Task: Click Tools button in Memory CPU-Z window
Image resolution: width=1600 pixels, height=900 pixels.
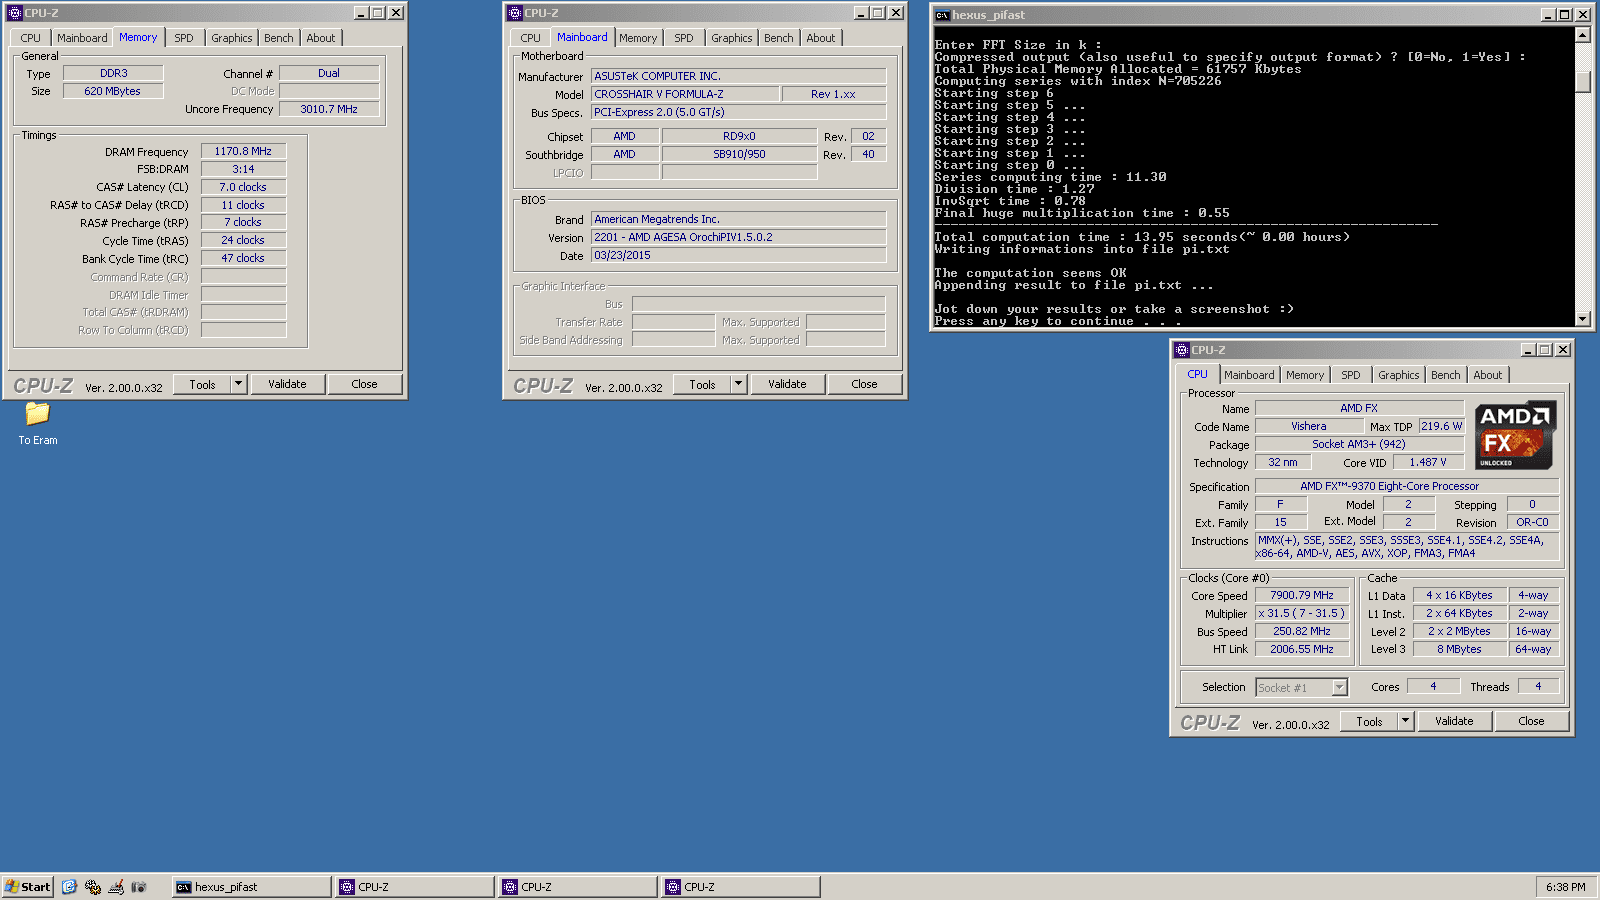Action: point(203,384)
